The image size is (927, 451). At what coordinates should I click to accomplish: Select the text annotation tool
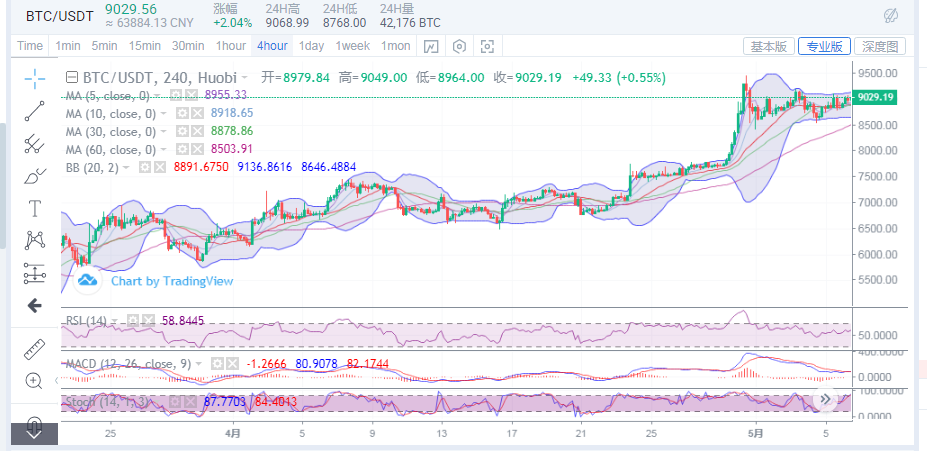35,208
